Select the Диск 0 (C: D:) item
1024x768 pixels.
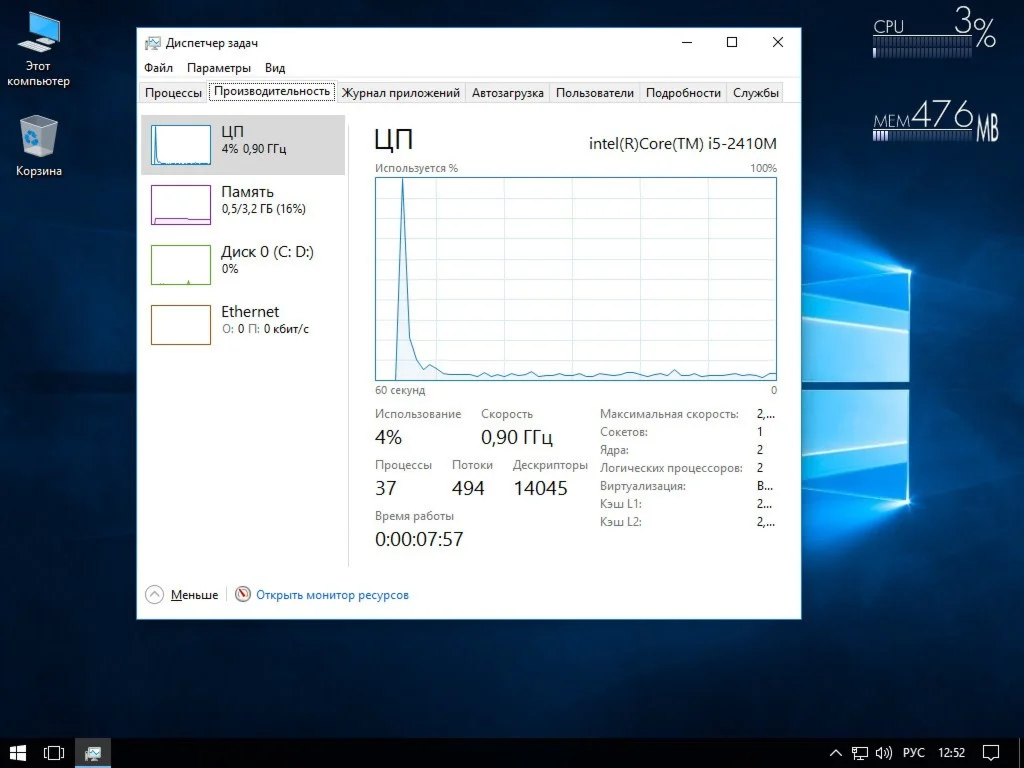pyautogui.click(x=243, y=265)
